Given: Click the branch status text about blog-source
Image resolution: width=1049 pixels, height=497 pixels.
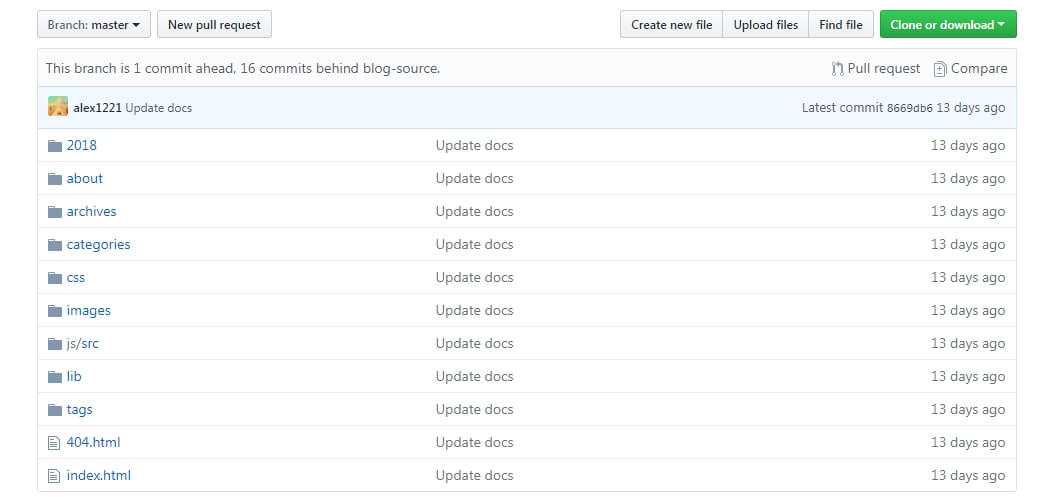Looking at the screenshot, I should coord(243,68).
